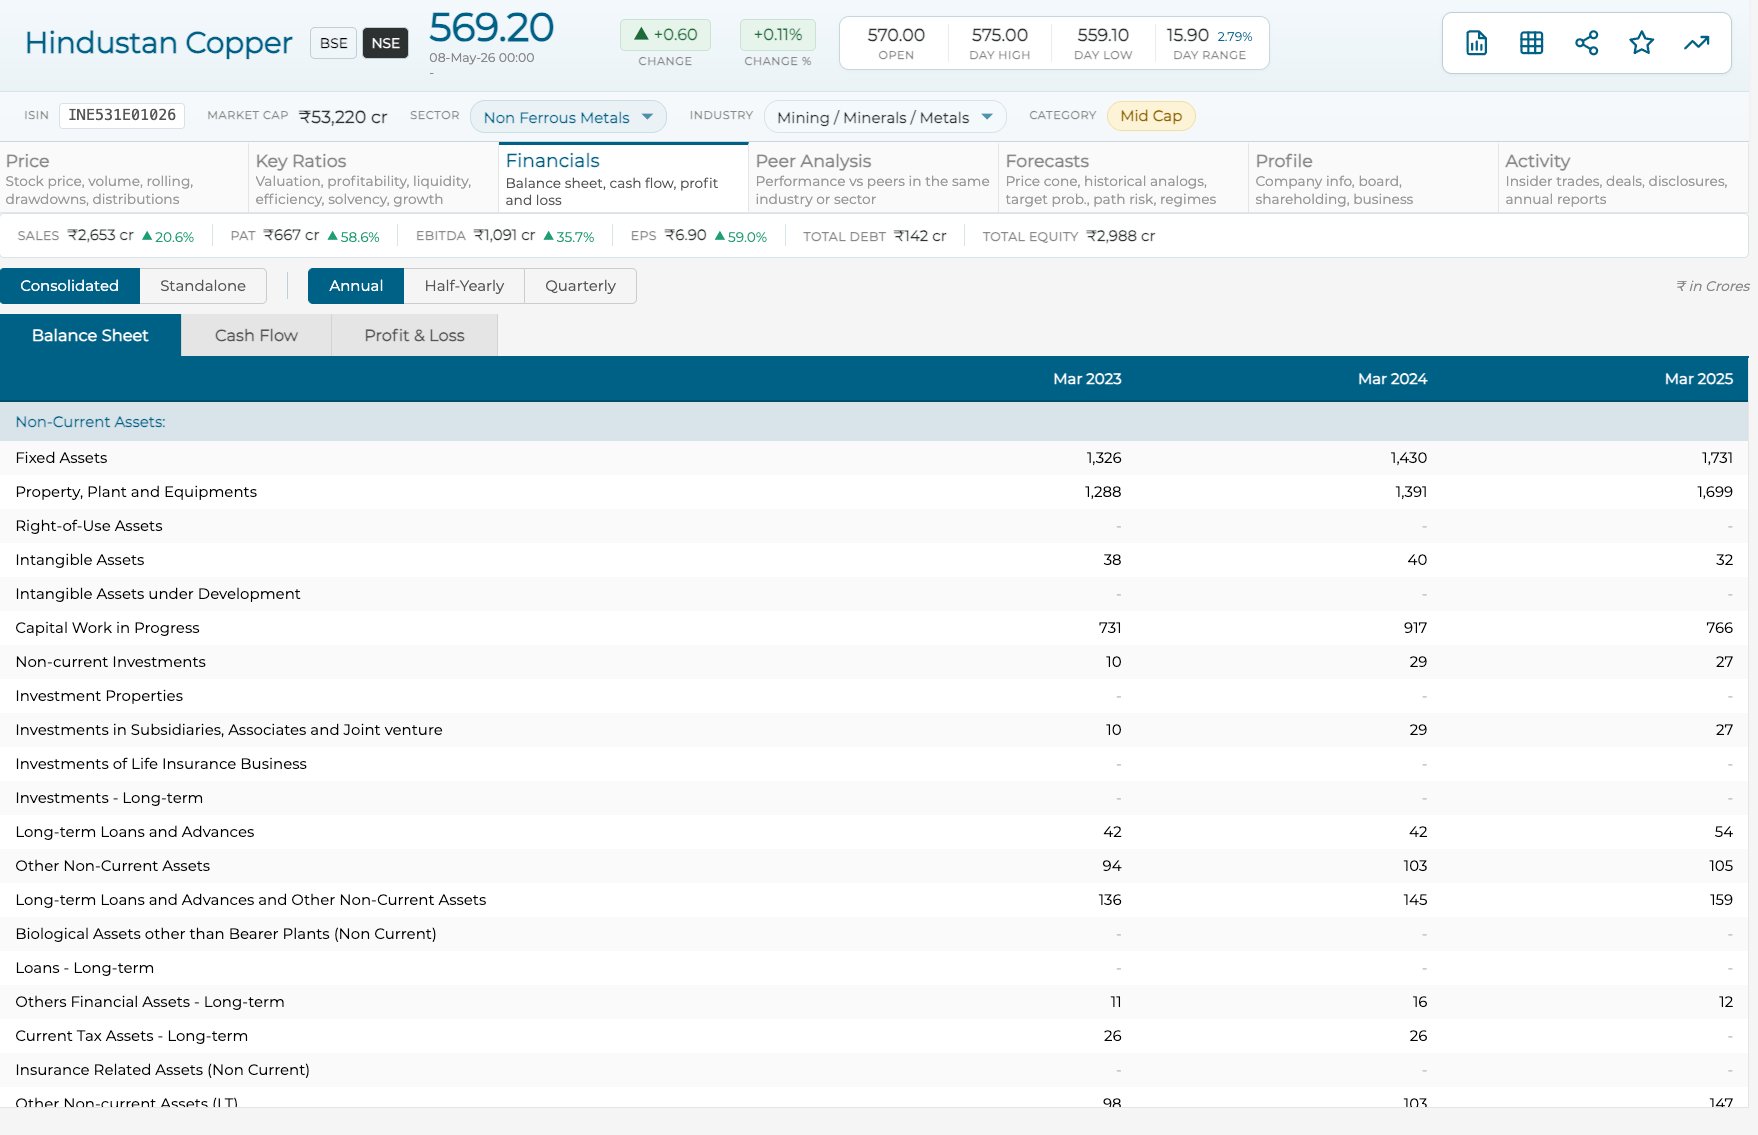Click Insurance Related Assets (Non Current) label
The image size is (1758, 1135).
pos(163,1070)
